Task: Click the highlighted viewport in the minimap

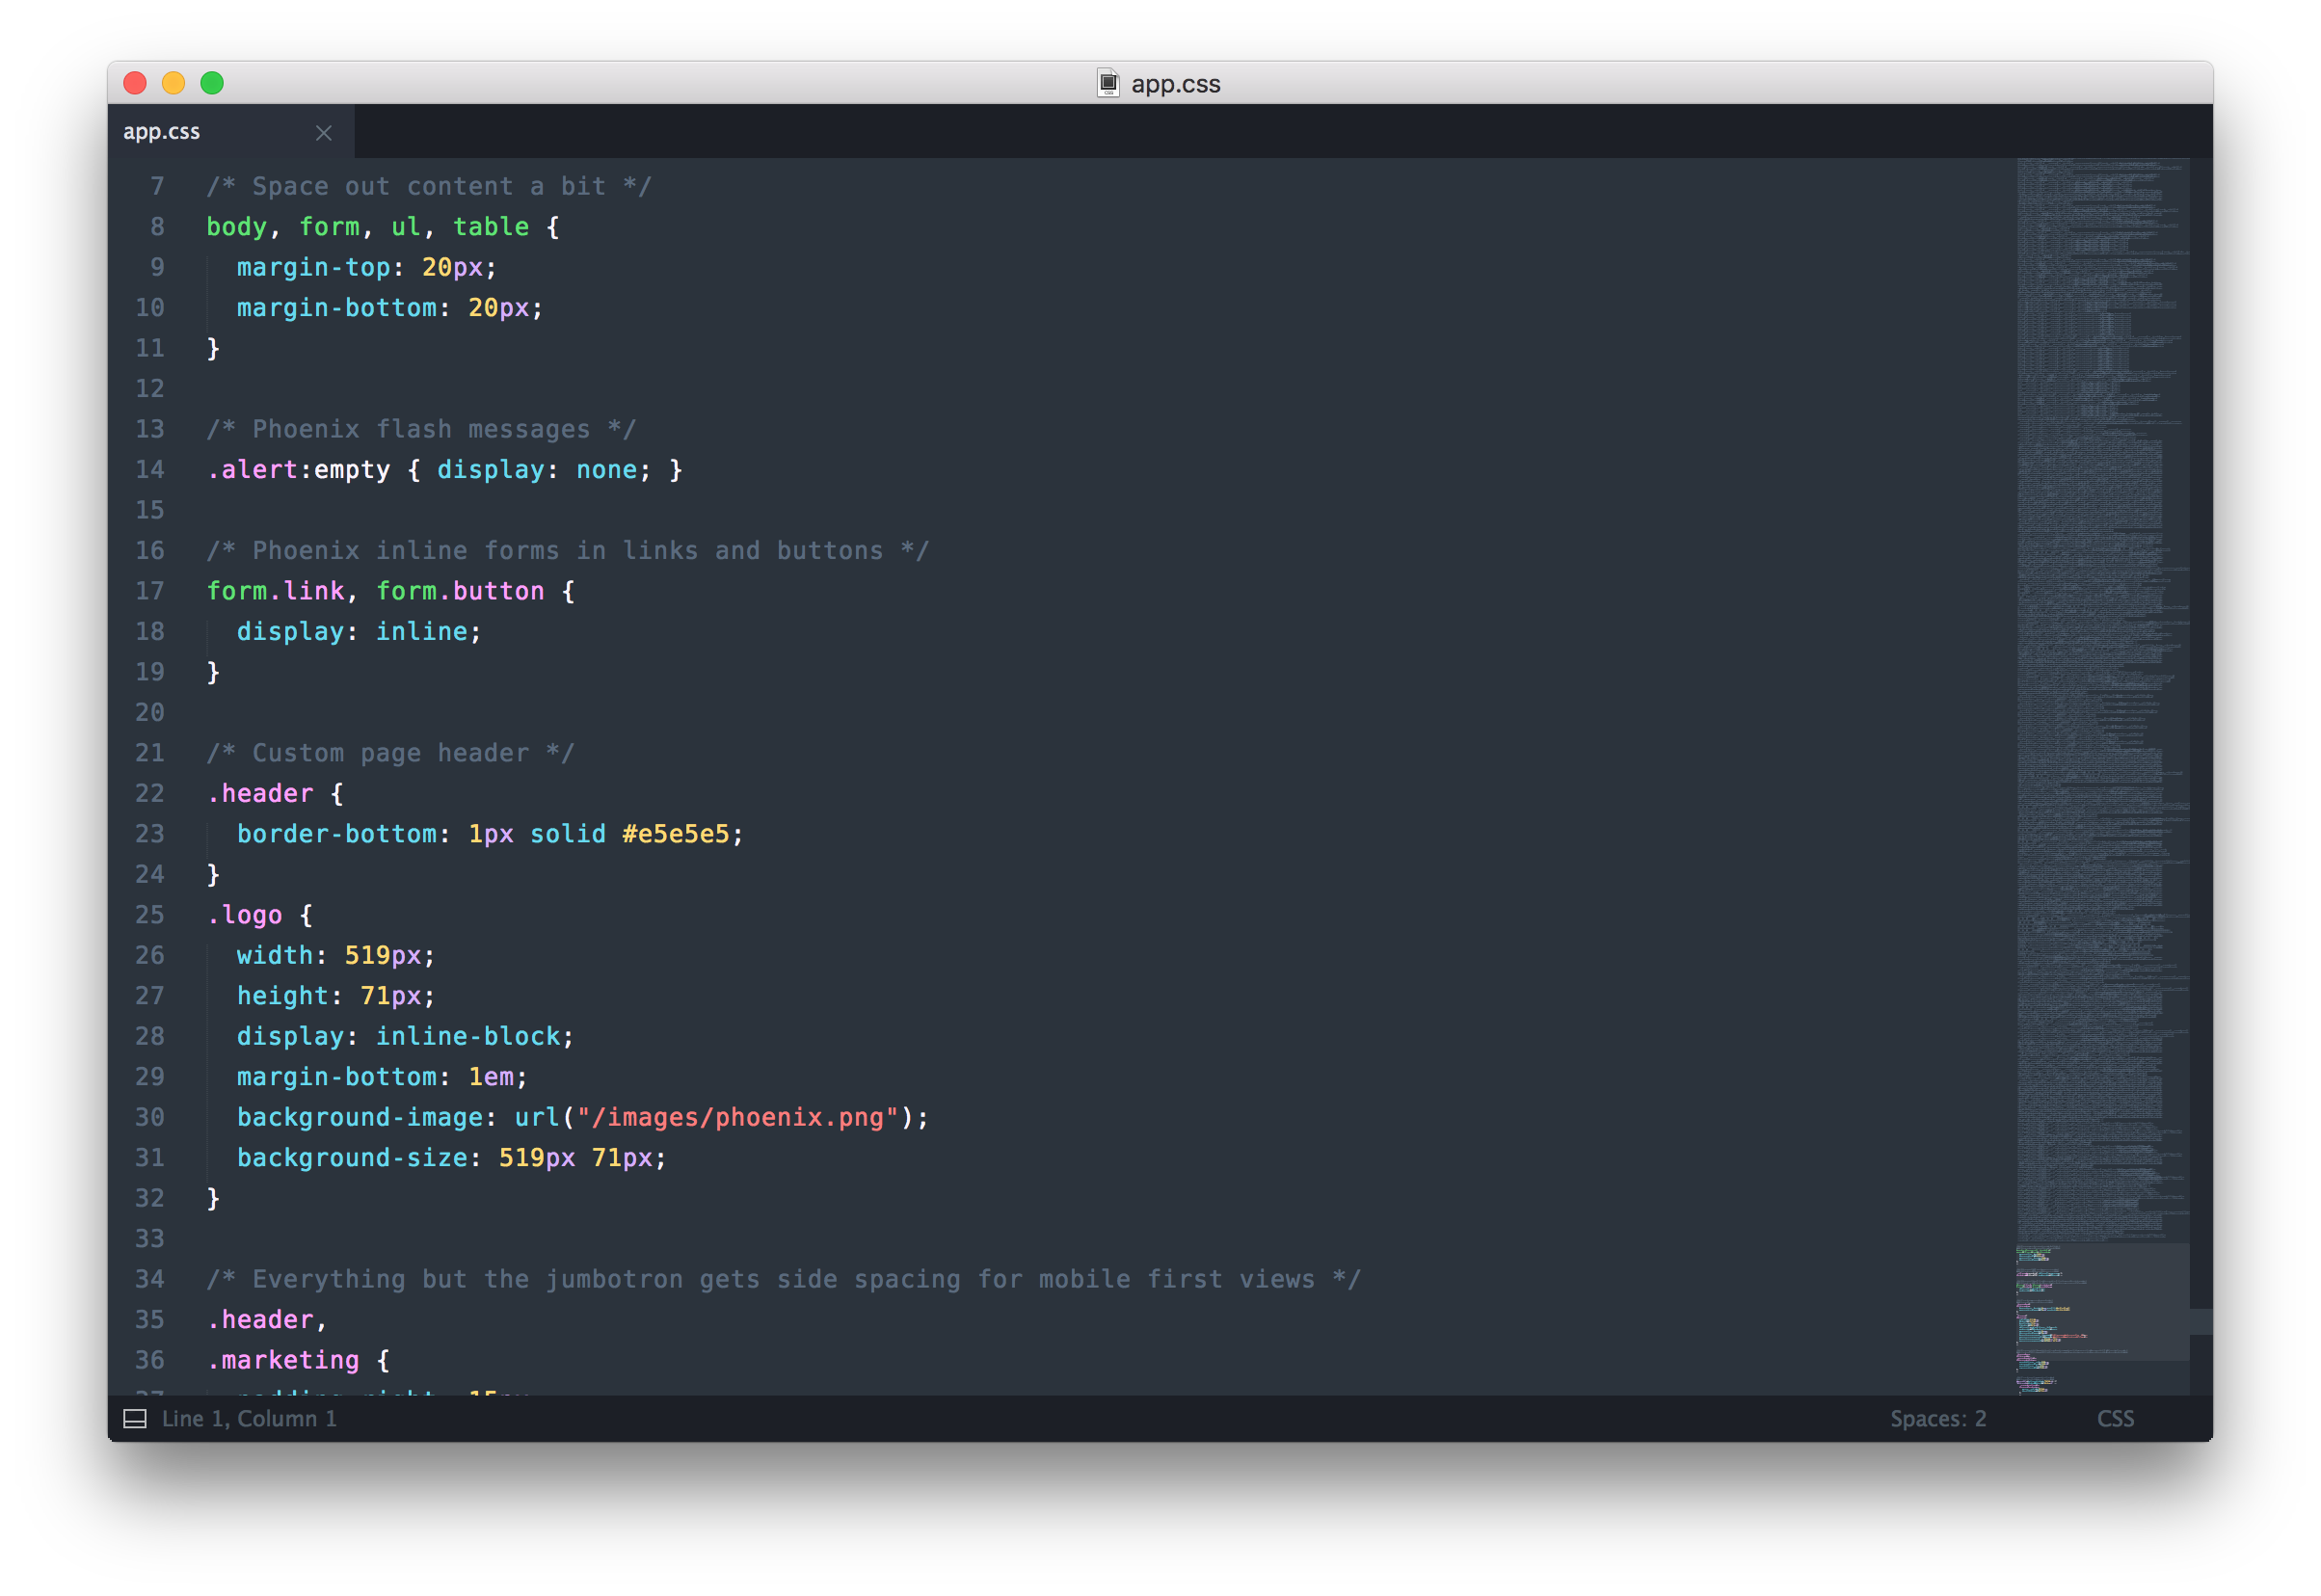Action: [2101, 1301]
